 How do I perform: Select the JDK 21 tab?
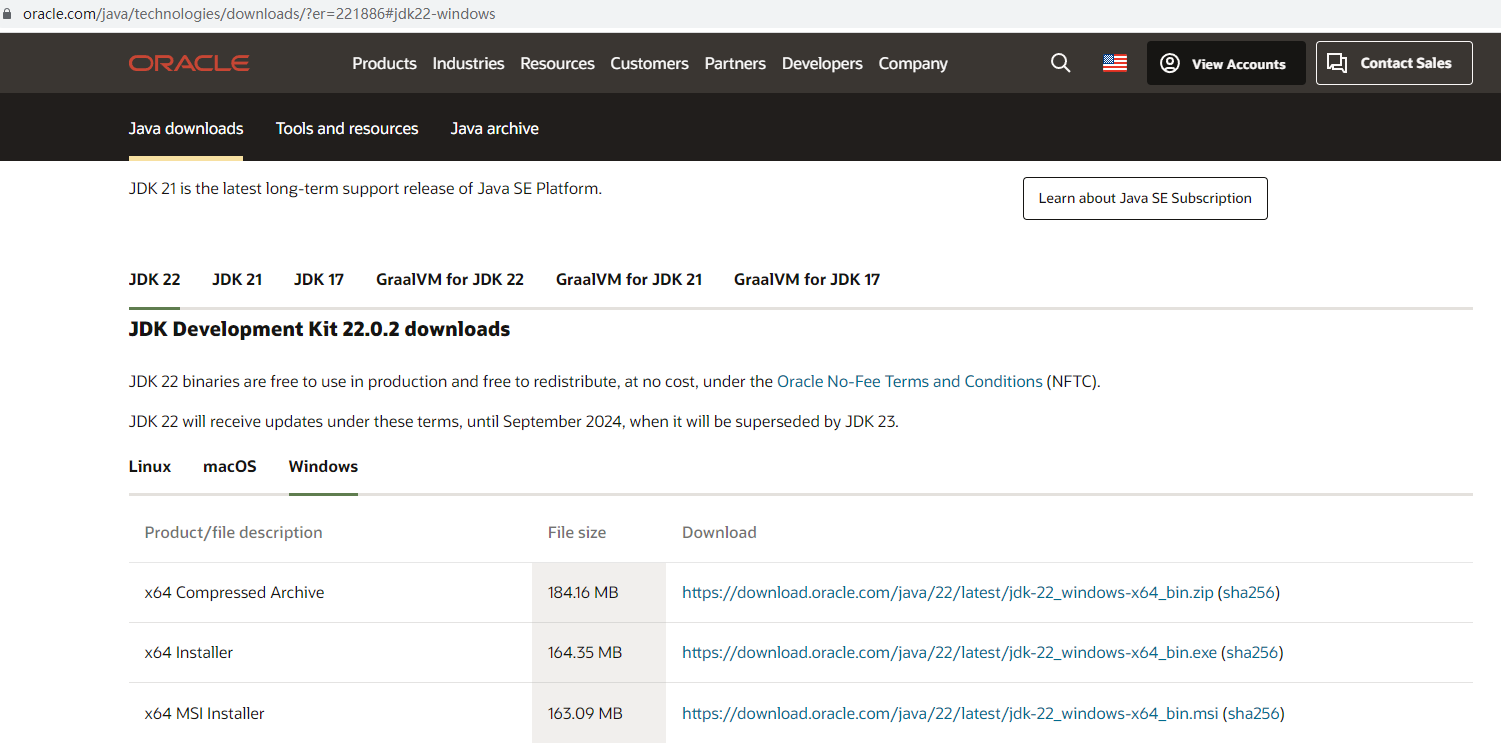point(237,279)
